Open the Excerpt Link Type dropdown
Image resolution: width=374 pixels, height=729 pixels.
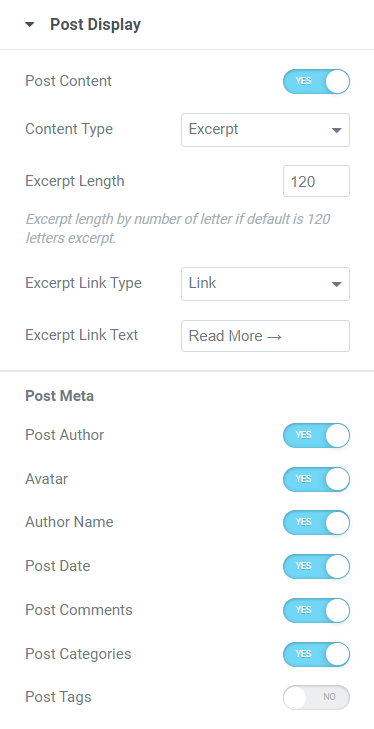[265, 284]
